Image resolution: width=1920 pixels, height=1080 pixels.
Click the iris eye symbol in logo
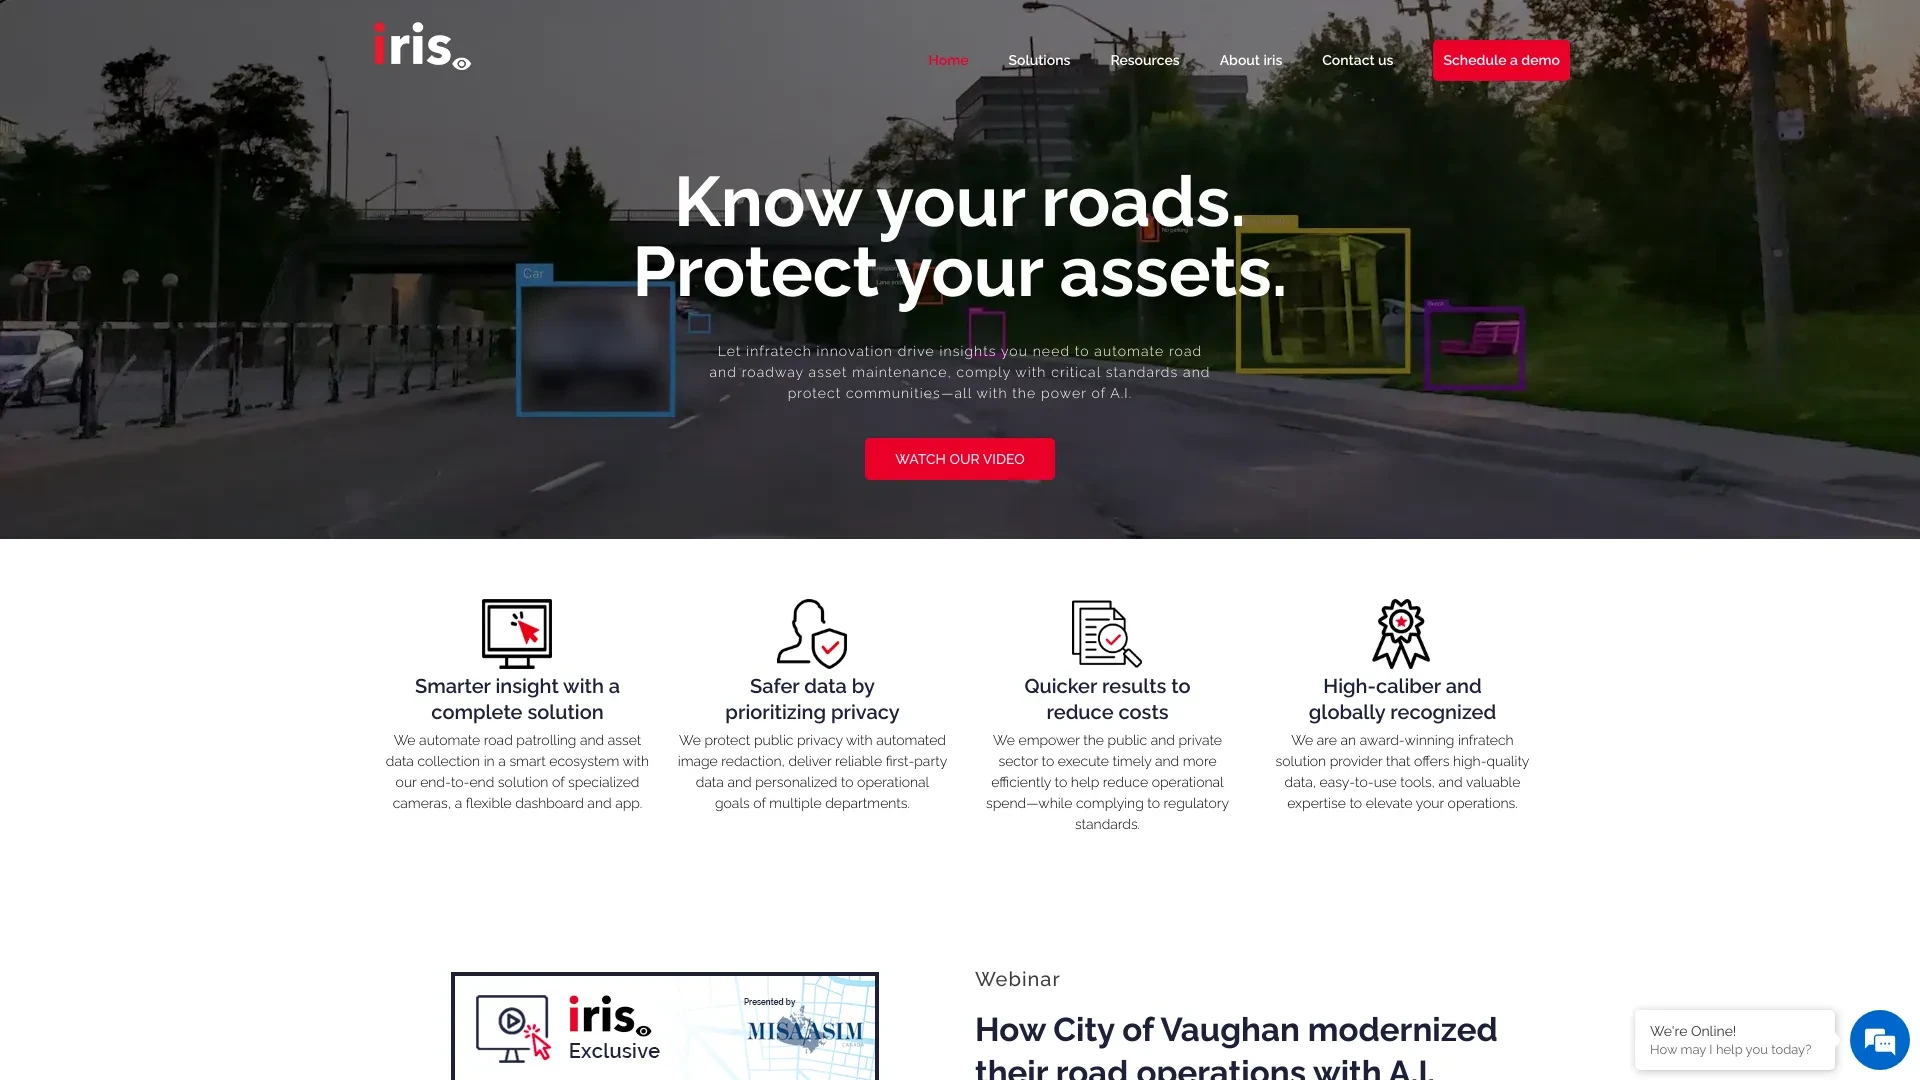coord(460,62)
